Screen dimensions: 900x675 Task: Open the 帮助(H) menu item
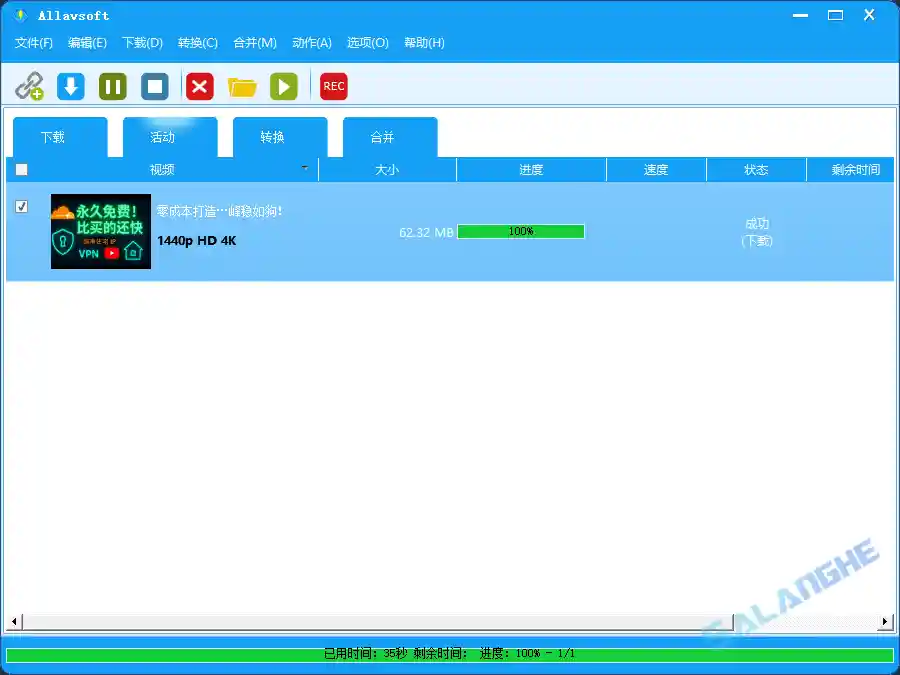423,43
